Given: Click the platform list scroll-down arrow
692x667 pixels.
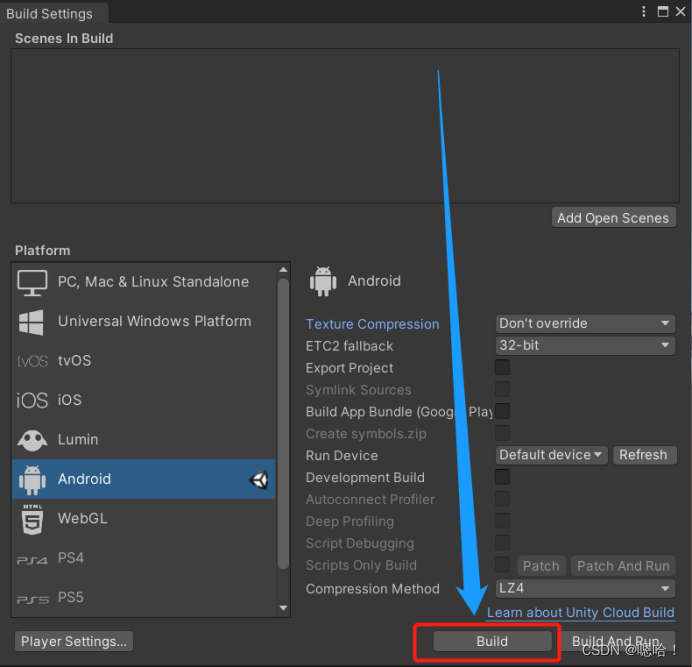Looking at the screenshot, I should pyautogui.click(x=283, y=608).
